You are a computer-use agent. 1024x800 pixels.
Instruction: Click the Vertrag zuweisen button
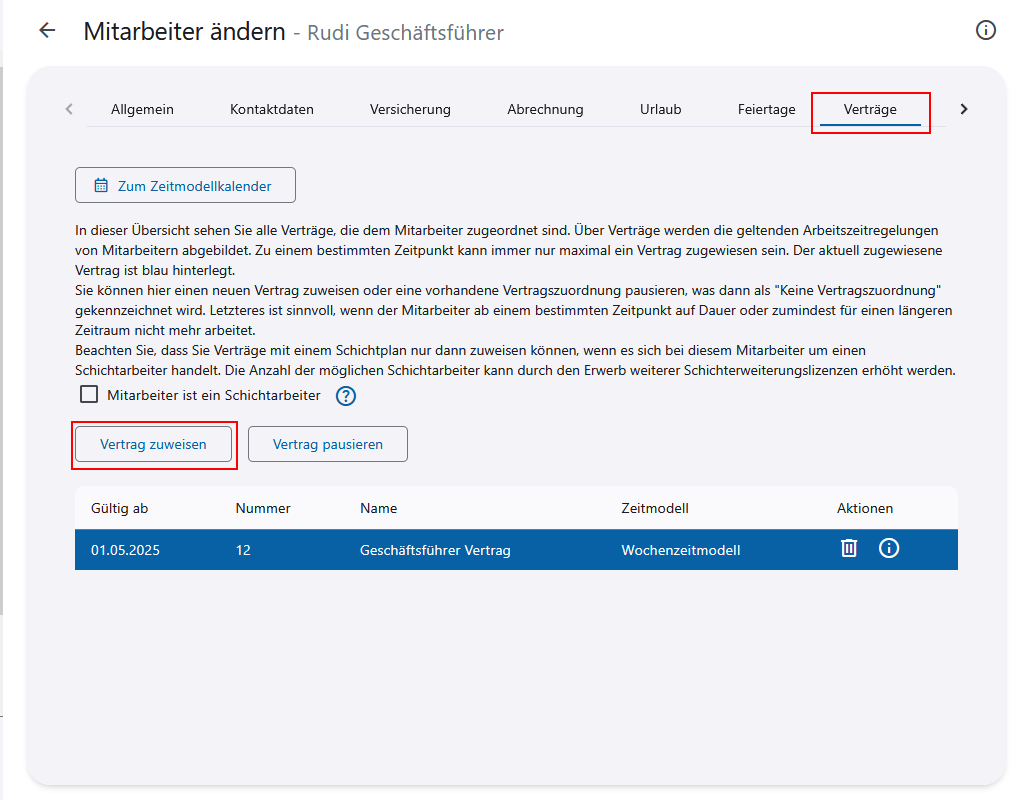153,445
